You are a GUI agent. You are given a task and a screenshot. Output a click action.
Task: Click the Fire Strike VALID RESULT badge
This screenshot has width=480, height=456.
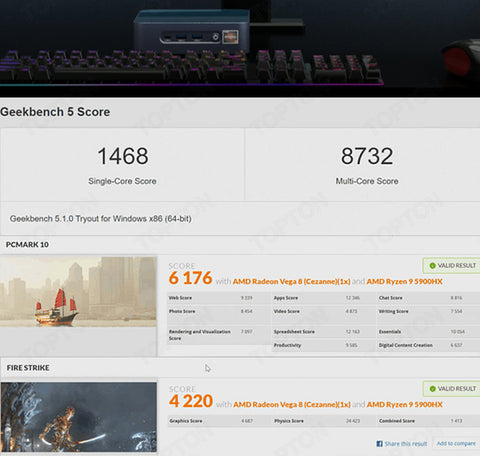click(x=452, y=389)
